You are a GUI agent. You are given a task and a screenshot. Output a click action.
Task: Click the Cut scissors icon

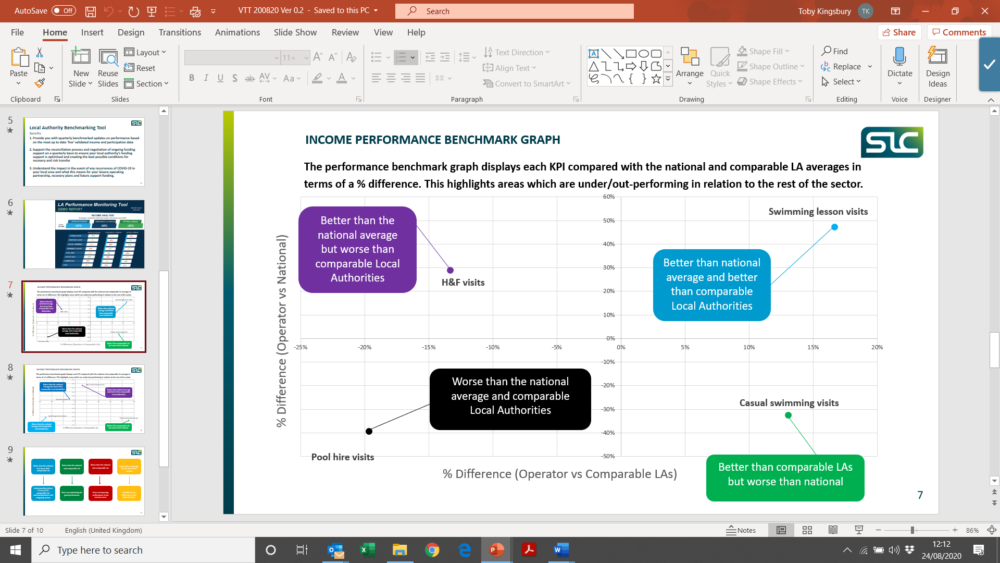click(40, 52)
